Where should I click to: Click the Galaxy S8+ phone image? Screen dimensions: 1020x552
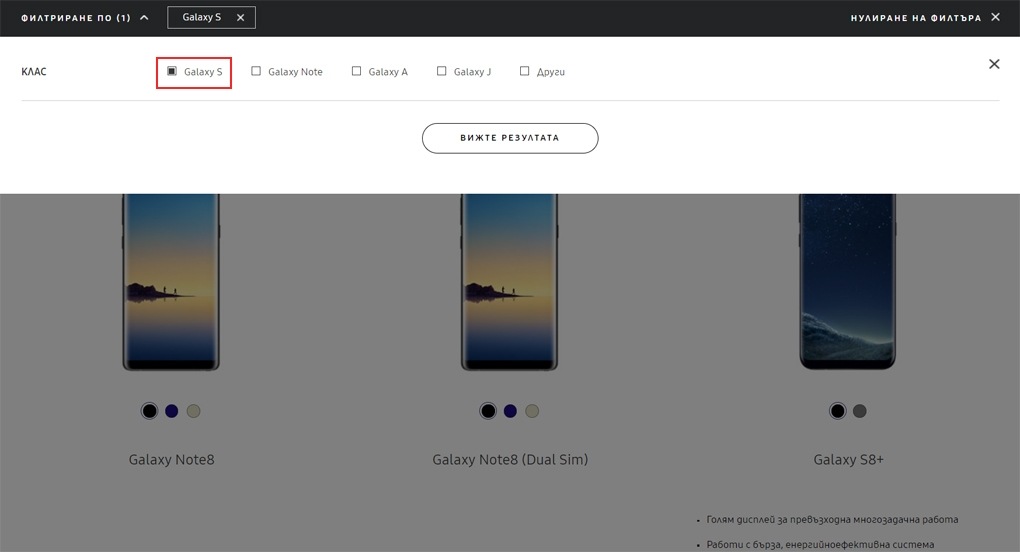848,282
